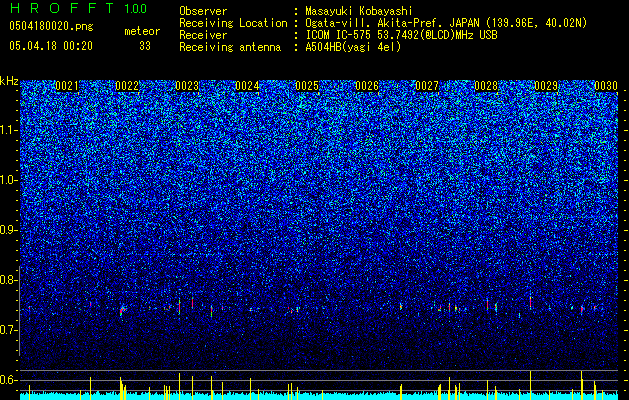
Task: Click the 0025 time marker
Action: (307, 86)
